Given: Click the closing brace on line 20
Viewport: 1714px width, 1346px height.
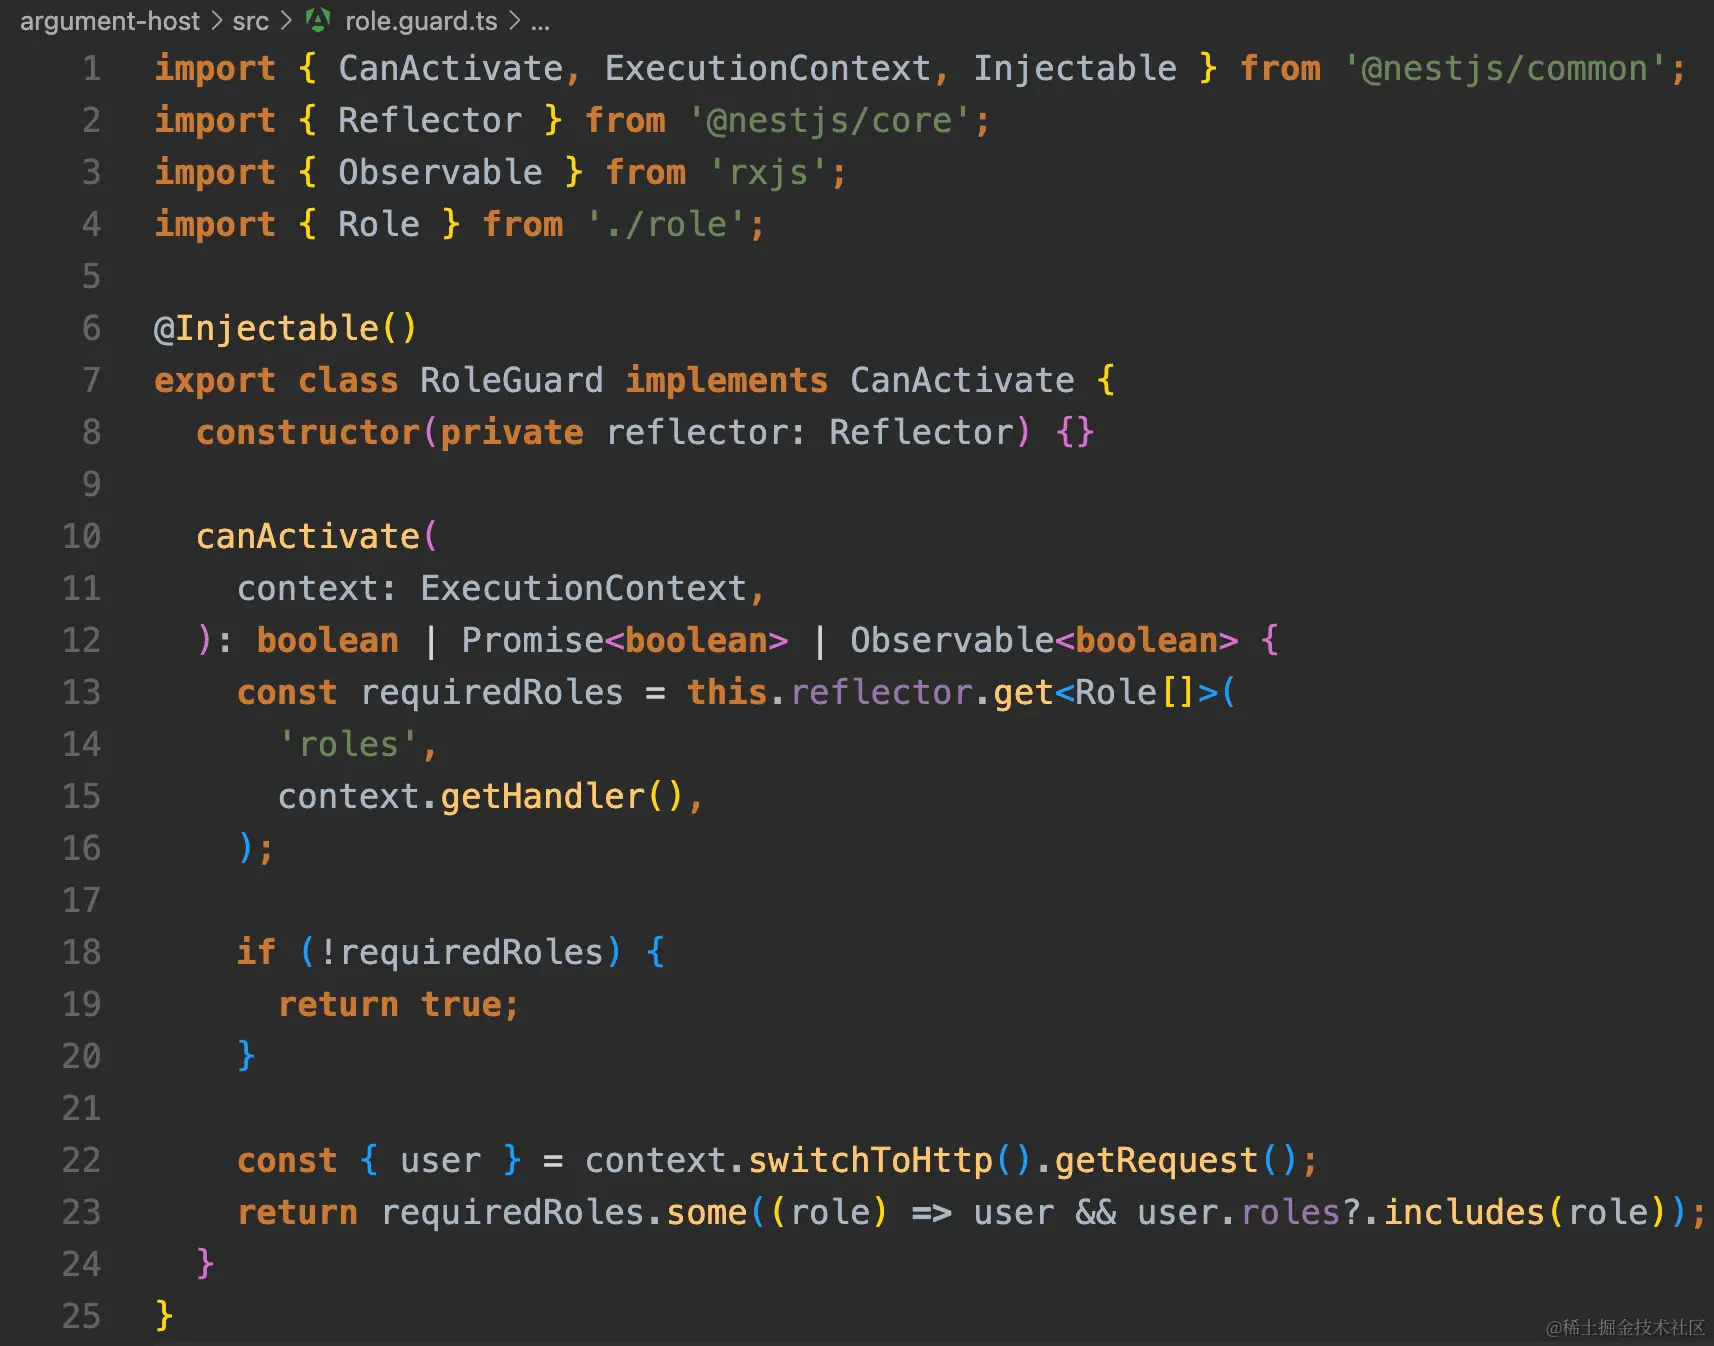Looking at the screenshot, I should [246, 1056].
